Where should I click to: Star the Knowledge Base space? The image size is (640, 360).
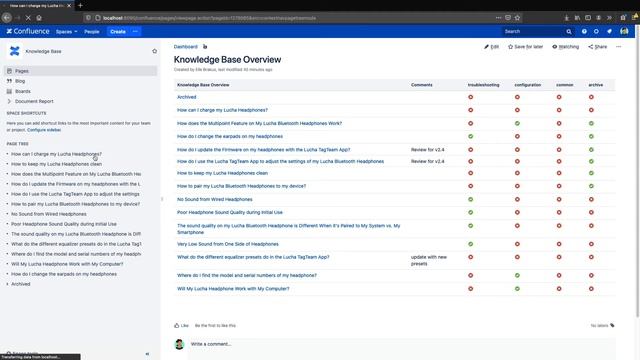[x=154, y=51]
